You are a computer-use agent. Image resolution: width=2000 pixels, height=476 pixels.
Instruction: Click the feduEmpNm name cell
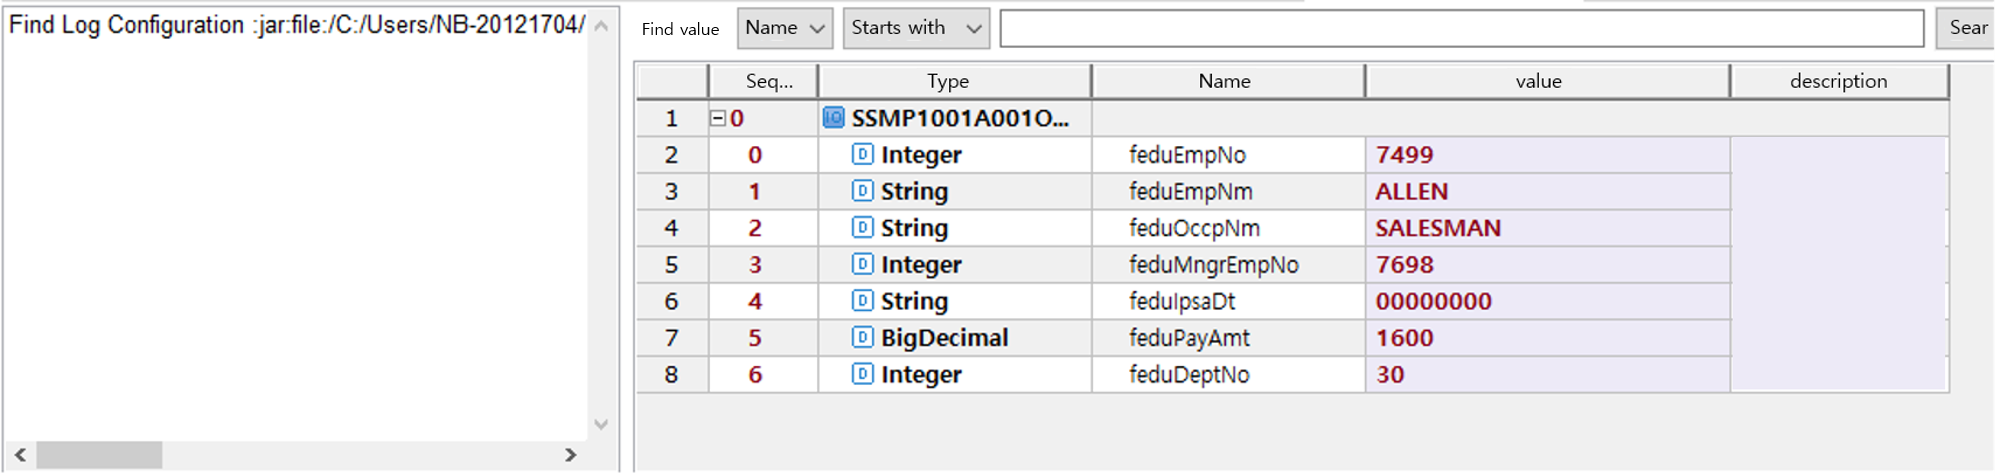pos(1228,191)
